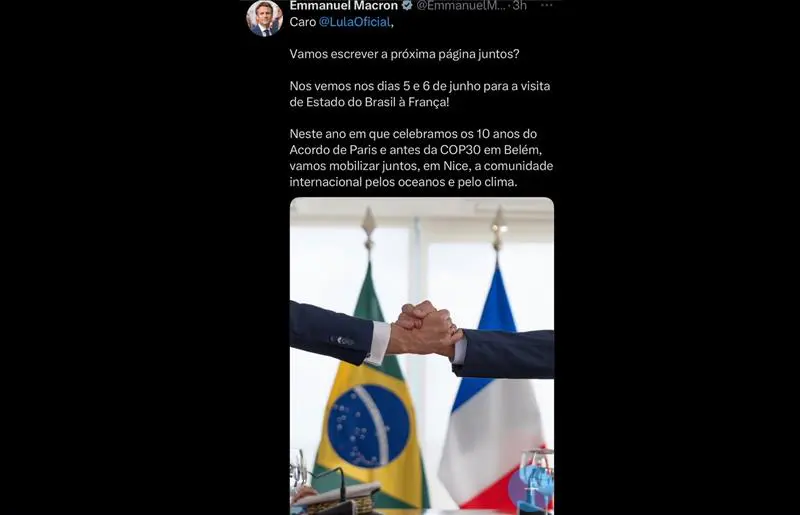Screen dimensions: 800x515
Task: Click the microphone at the photo's bottom left
Action: point(329,480)
